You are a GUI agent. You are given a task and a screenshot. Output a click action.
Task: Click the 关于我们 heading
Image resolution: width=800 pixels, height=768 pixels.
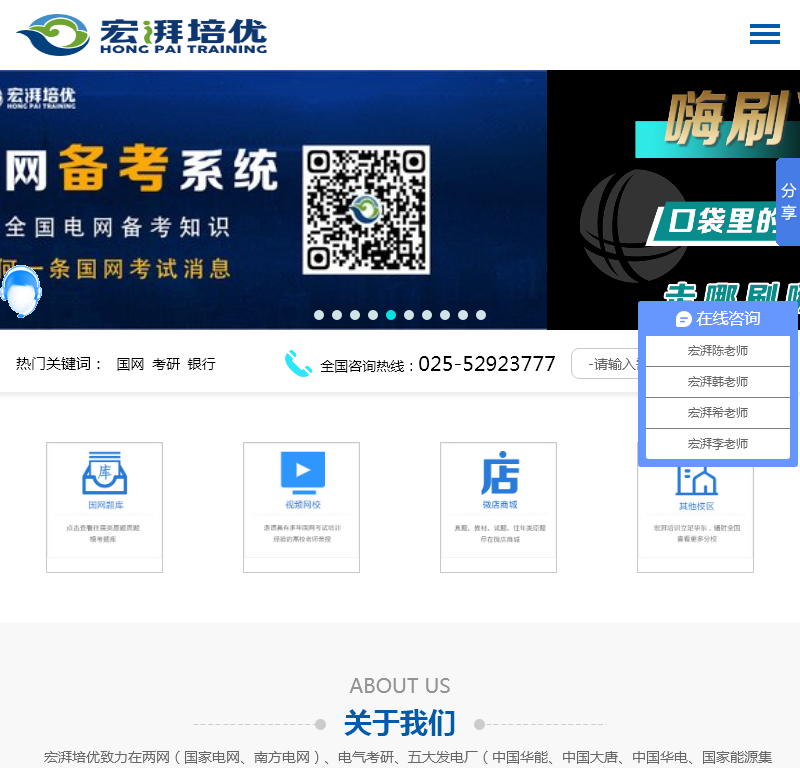coord(400,723)
